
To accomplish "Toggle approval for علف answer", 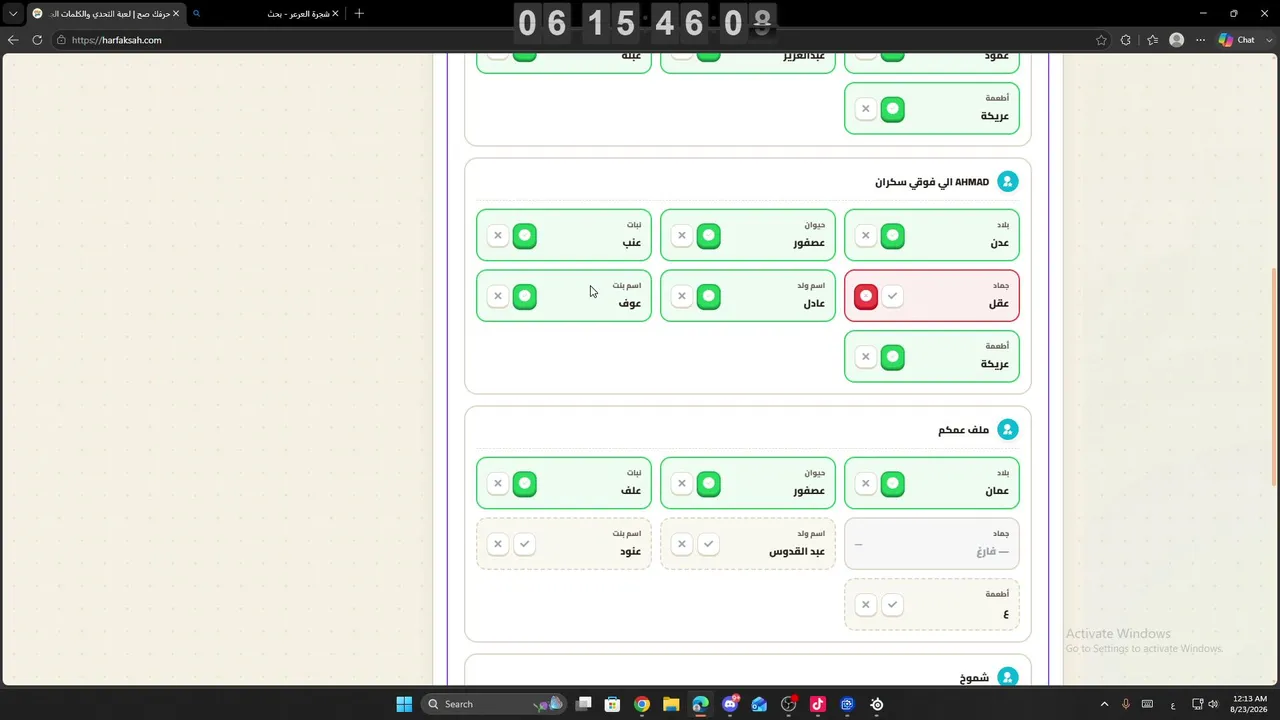I will (x=524, y=484).
